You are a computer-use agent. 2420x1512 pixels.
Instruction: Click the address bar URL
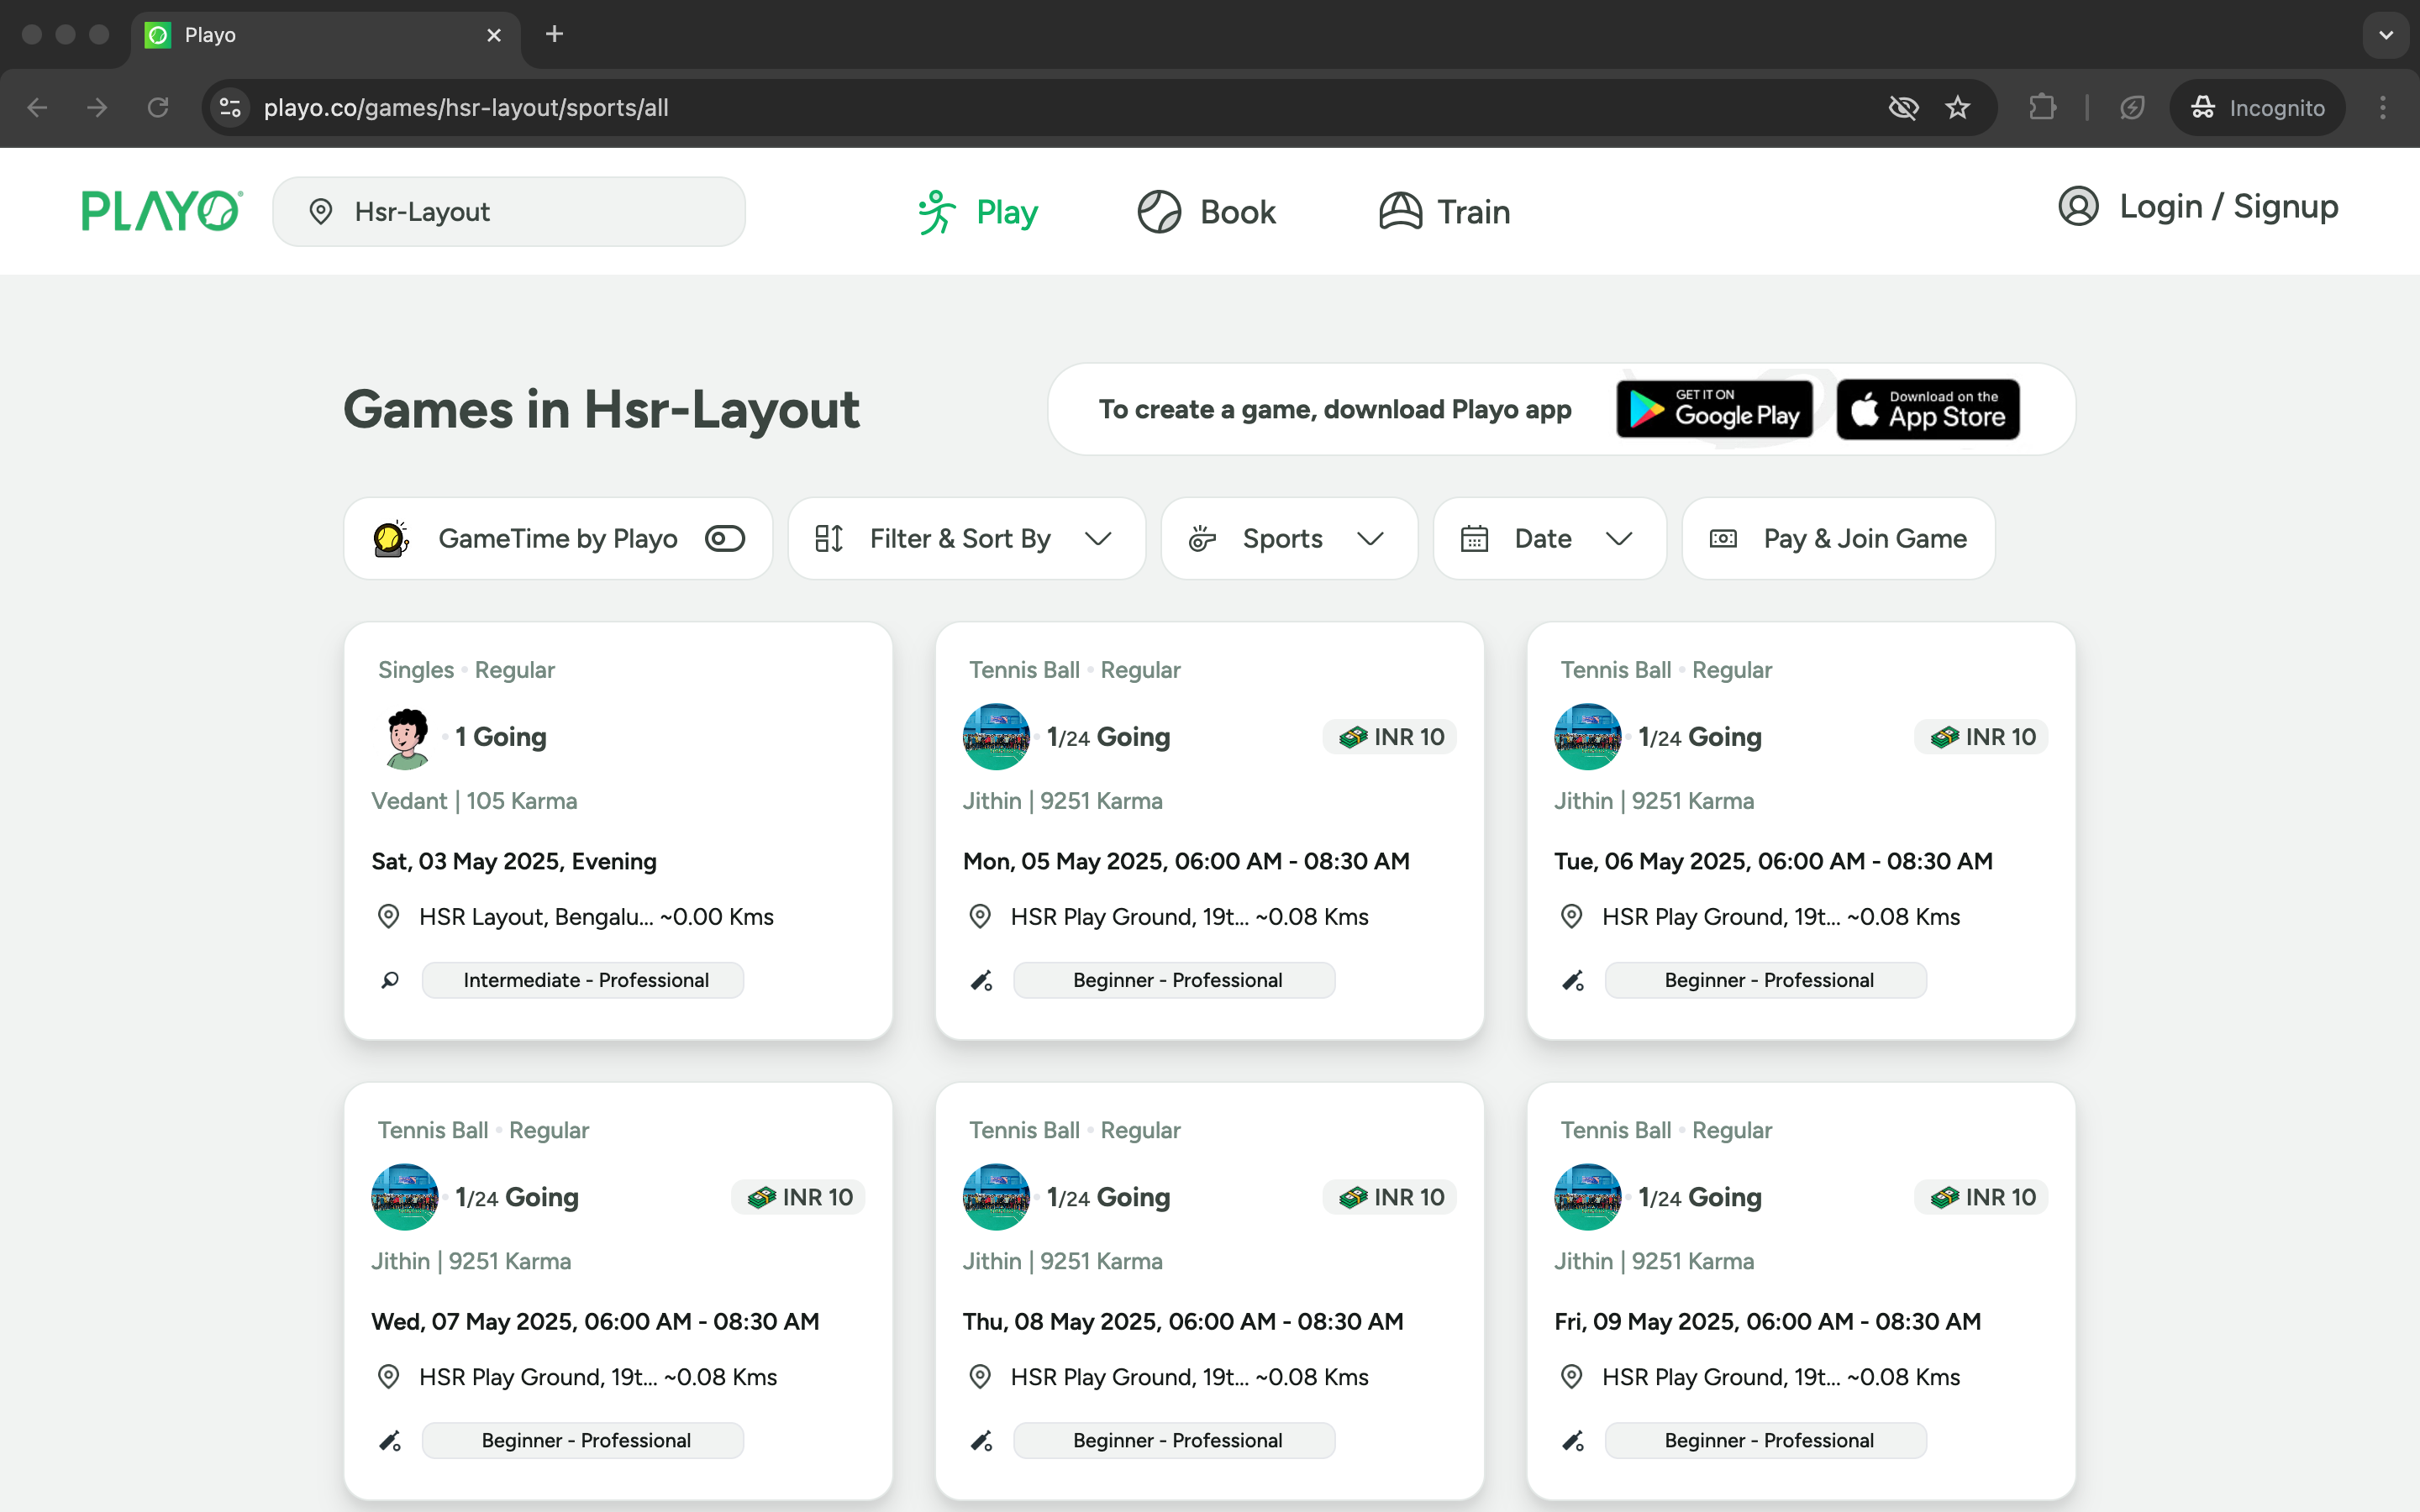pos(466,107)
